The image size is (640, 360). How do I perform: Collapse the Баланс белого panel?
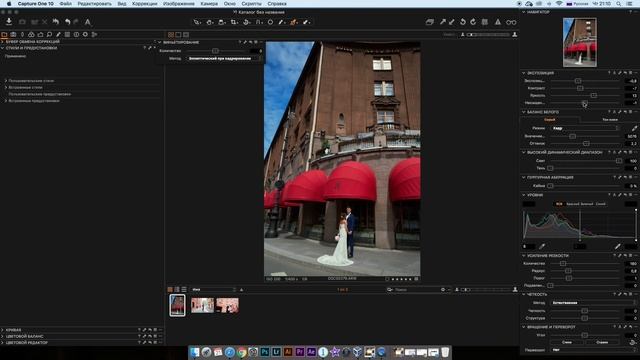(524, 112)
